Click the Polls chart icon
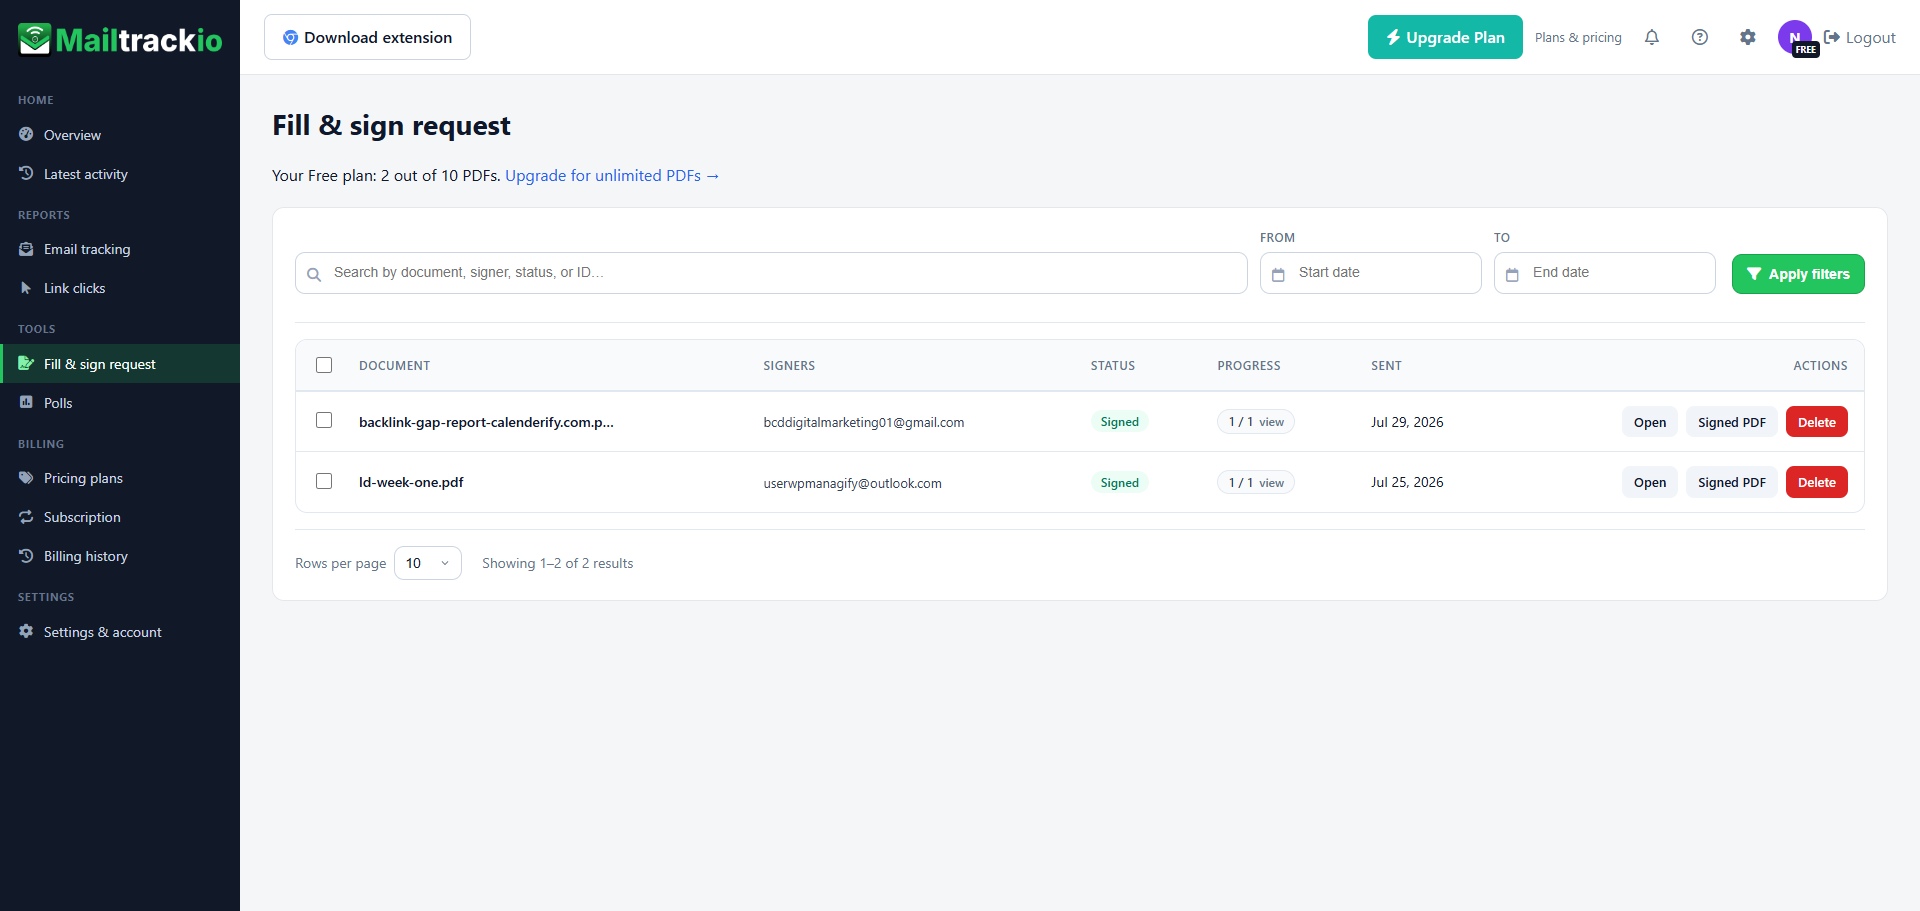 click(26, 402)
